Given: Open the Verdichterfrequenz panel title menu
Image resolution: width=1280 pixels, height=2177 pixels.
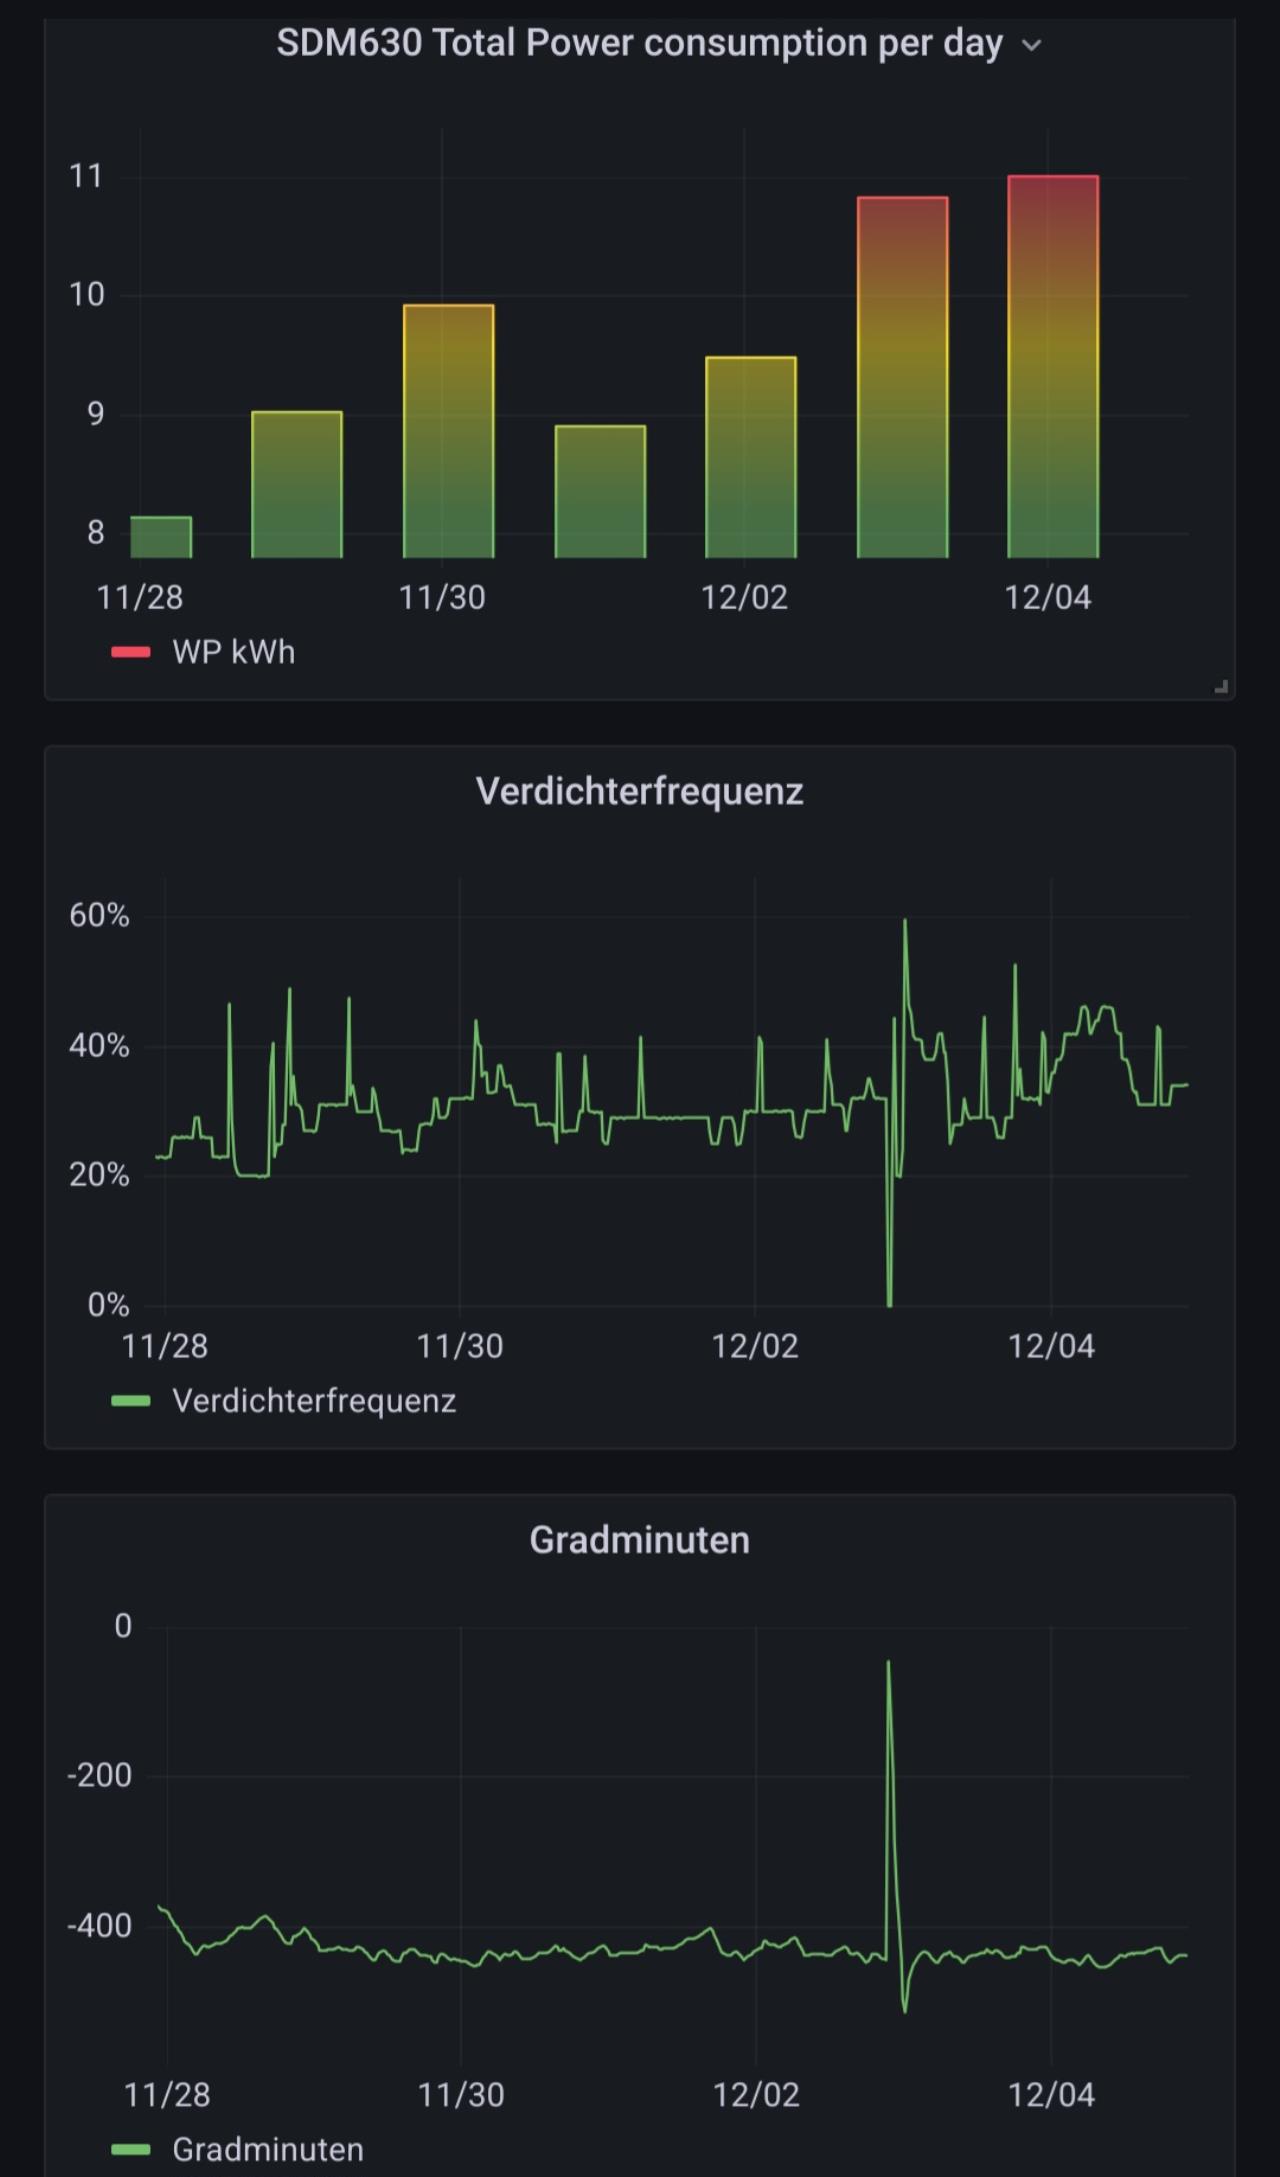Looking at the screenshot, I should pos(639,791).
